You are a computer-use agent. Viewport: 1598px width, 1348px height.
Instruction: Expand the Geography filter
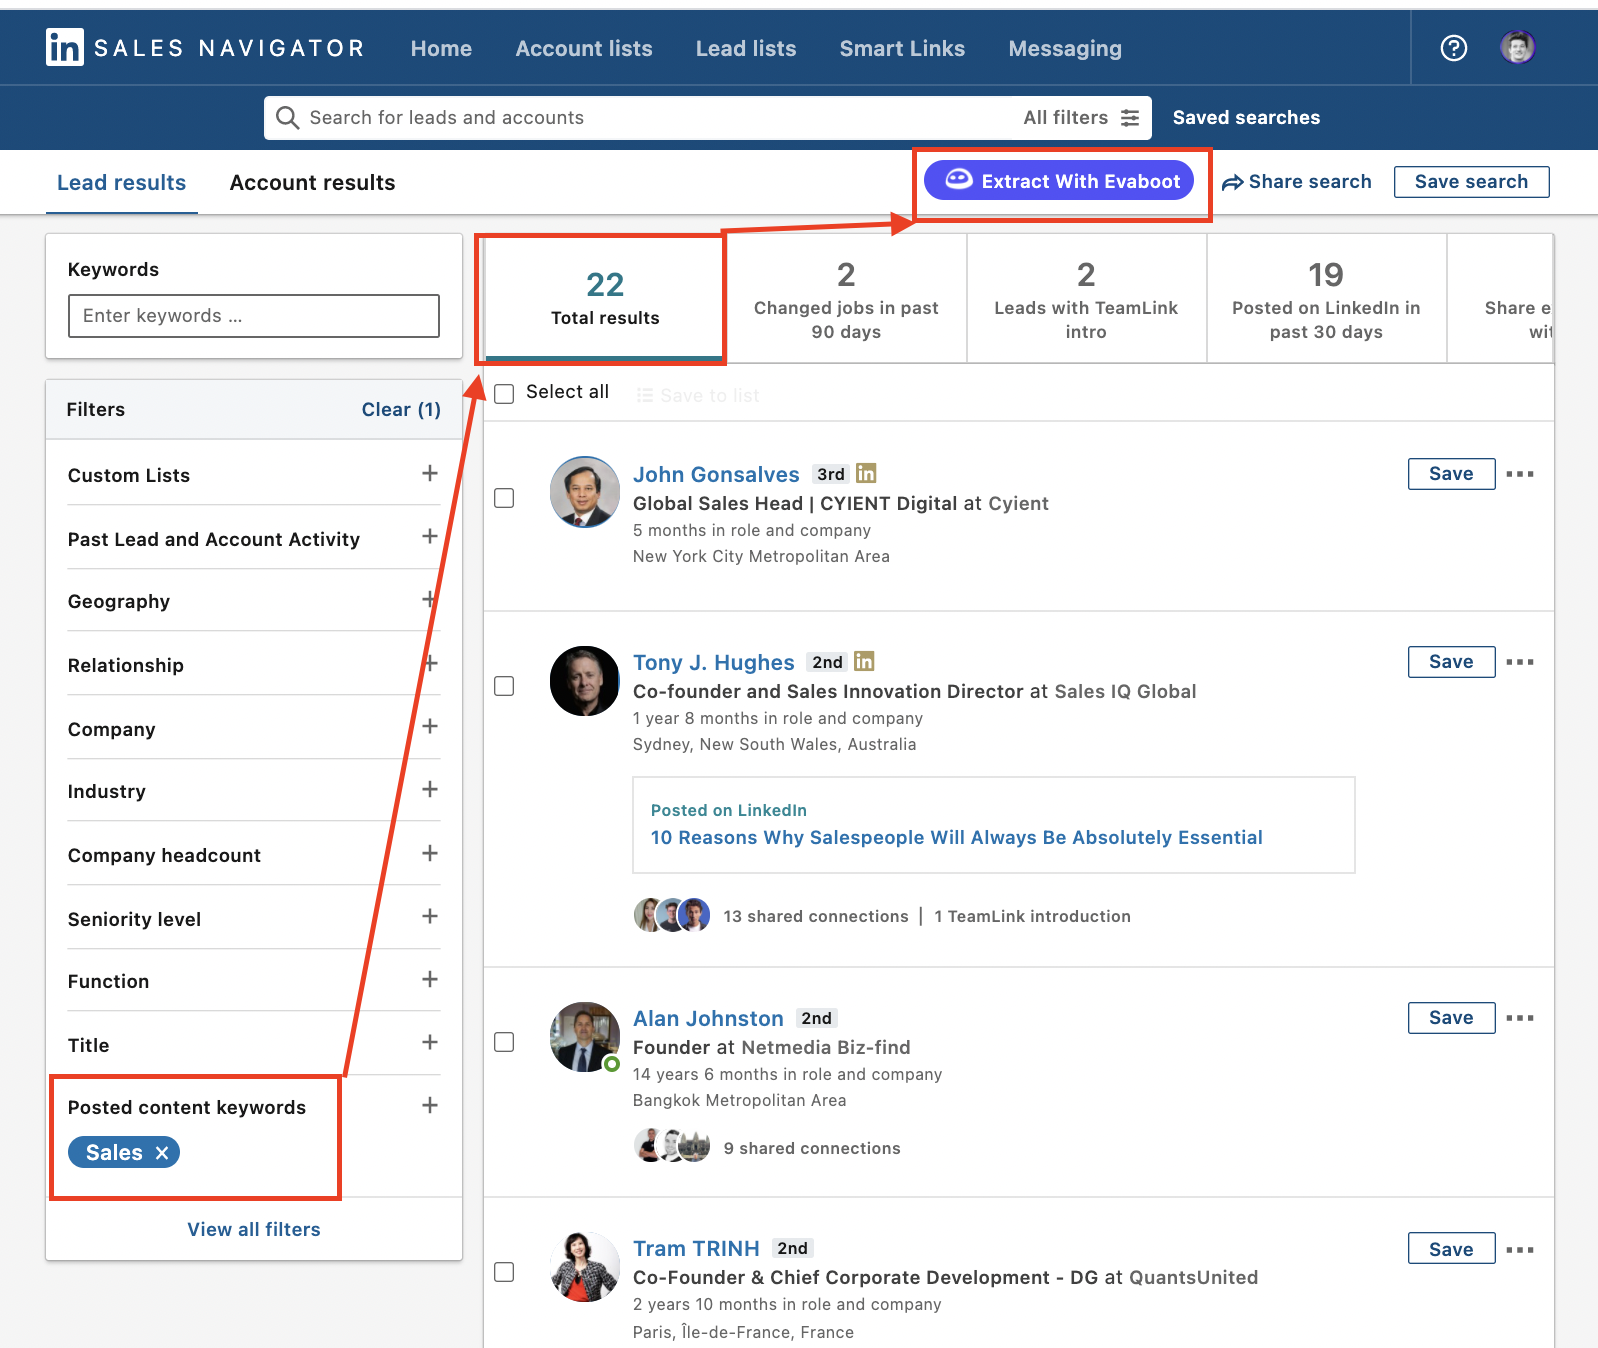[430, 599]
